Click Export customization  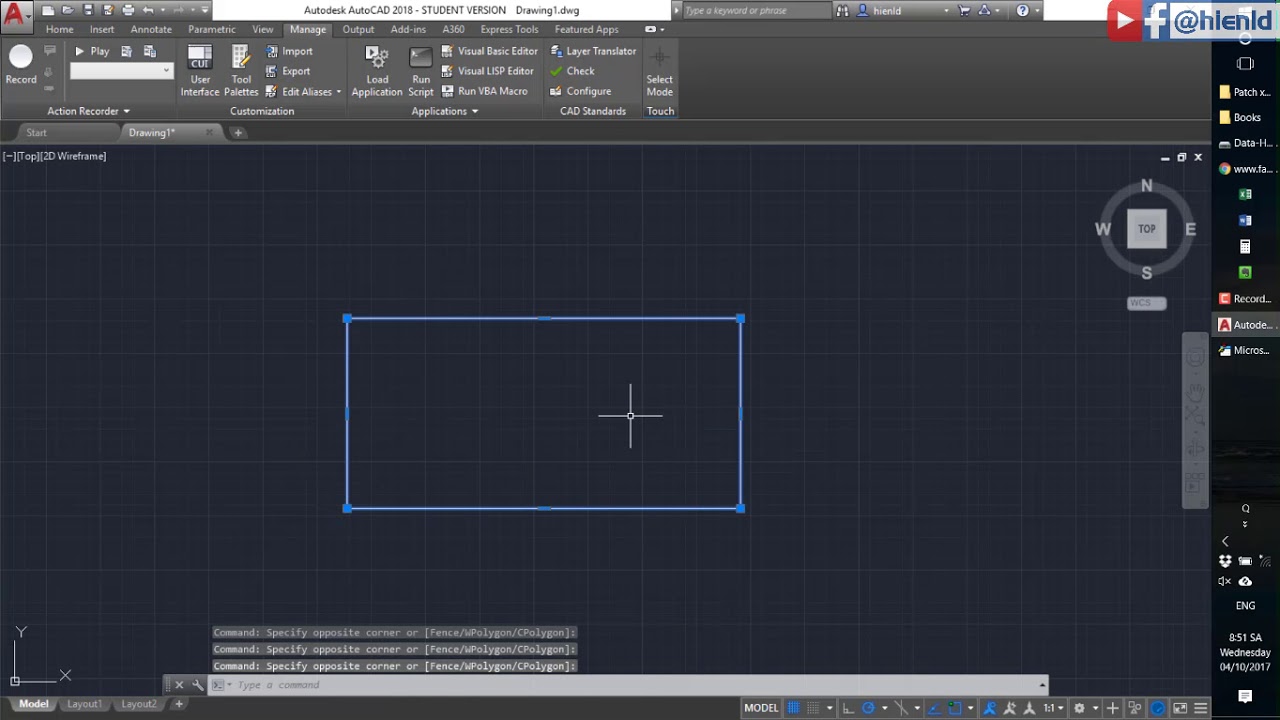coord(288,71)
